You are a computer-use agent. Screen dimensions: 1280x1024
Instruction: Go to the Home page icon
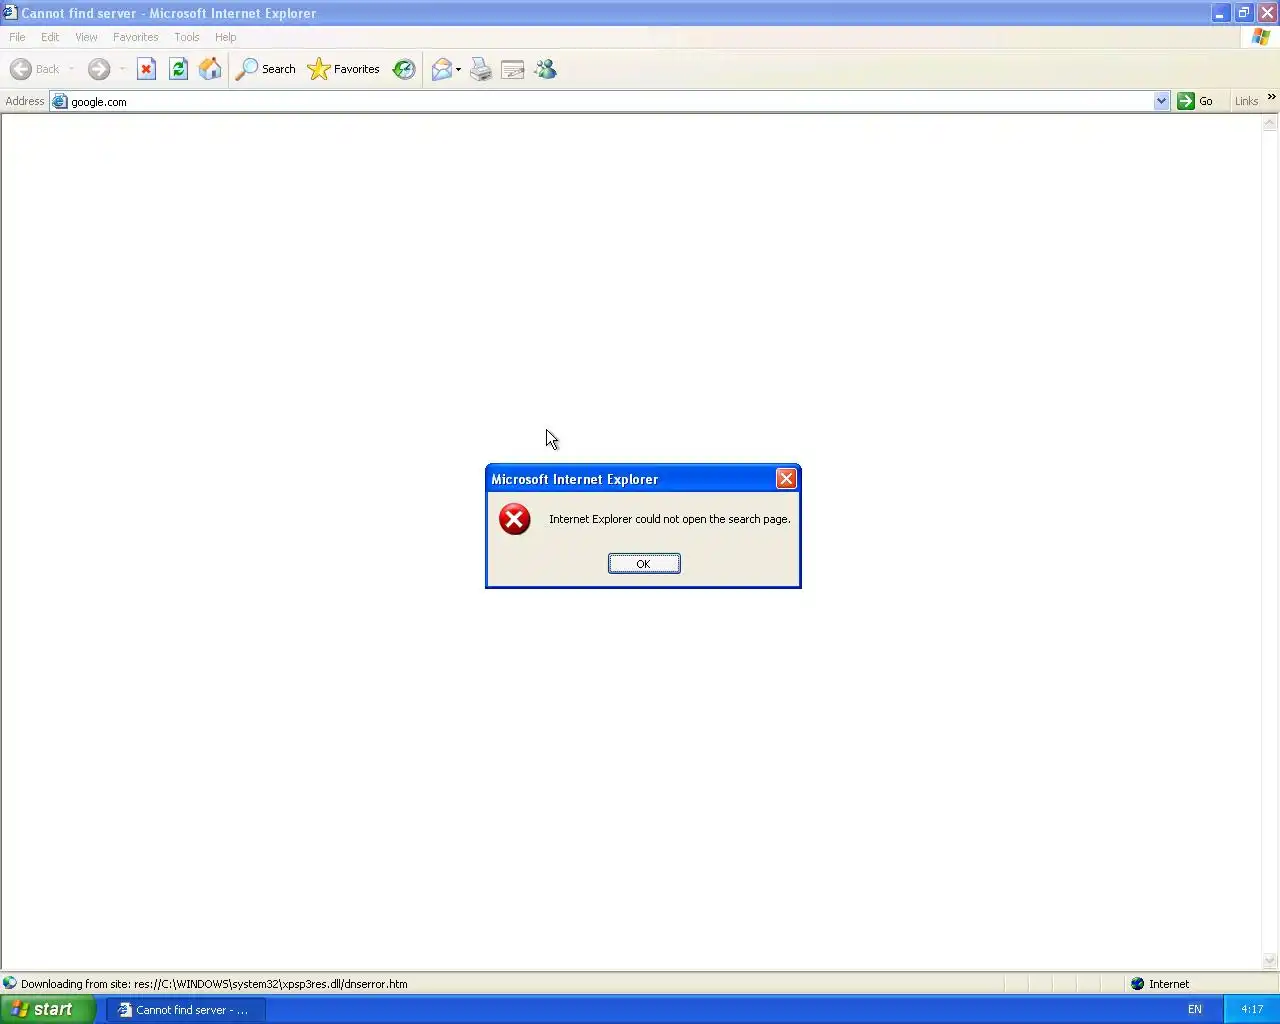click(x=210, y=69)
